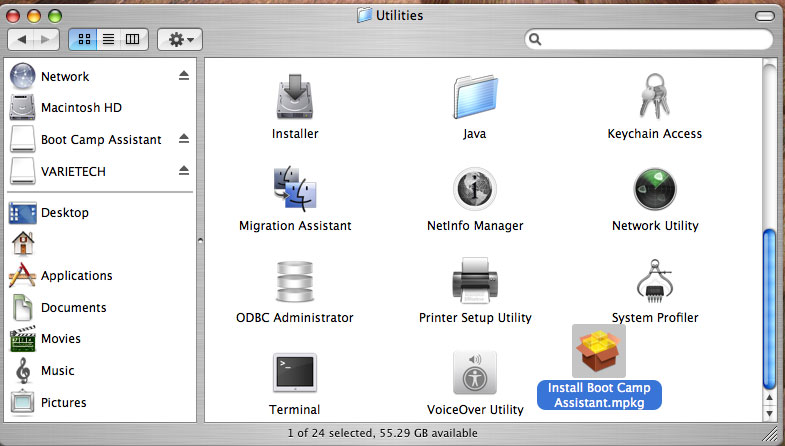The image size is (785, 446).
Task: Launch NetInfo Manager icon
Action: [x=475, y=189]
